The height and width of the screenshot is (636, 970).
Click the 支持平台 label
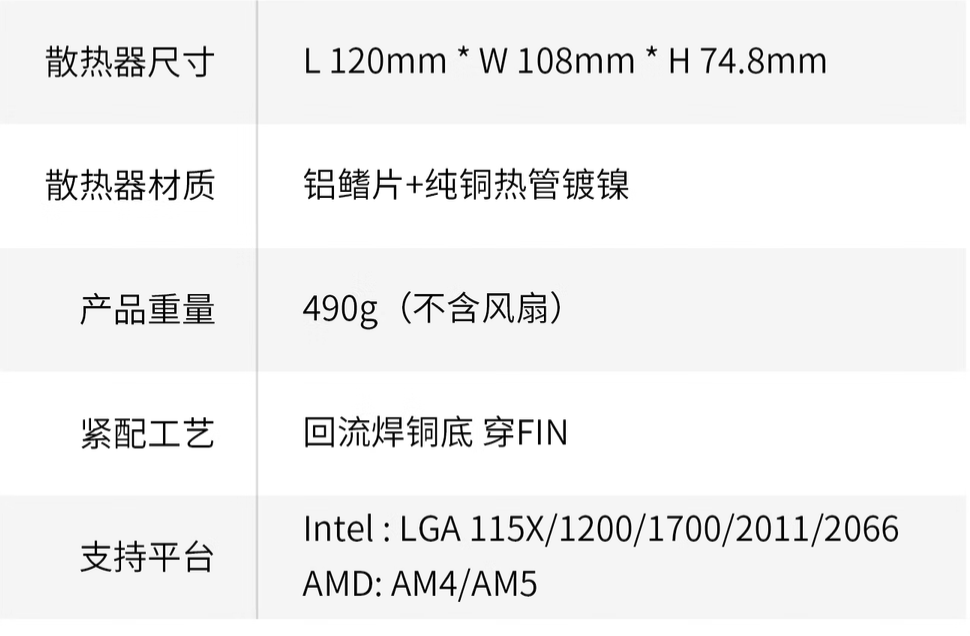coord(147,556)
